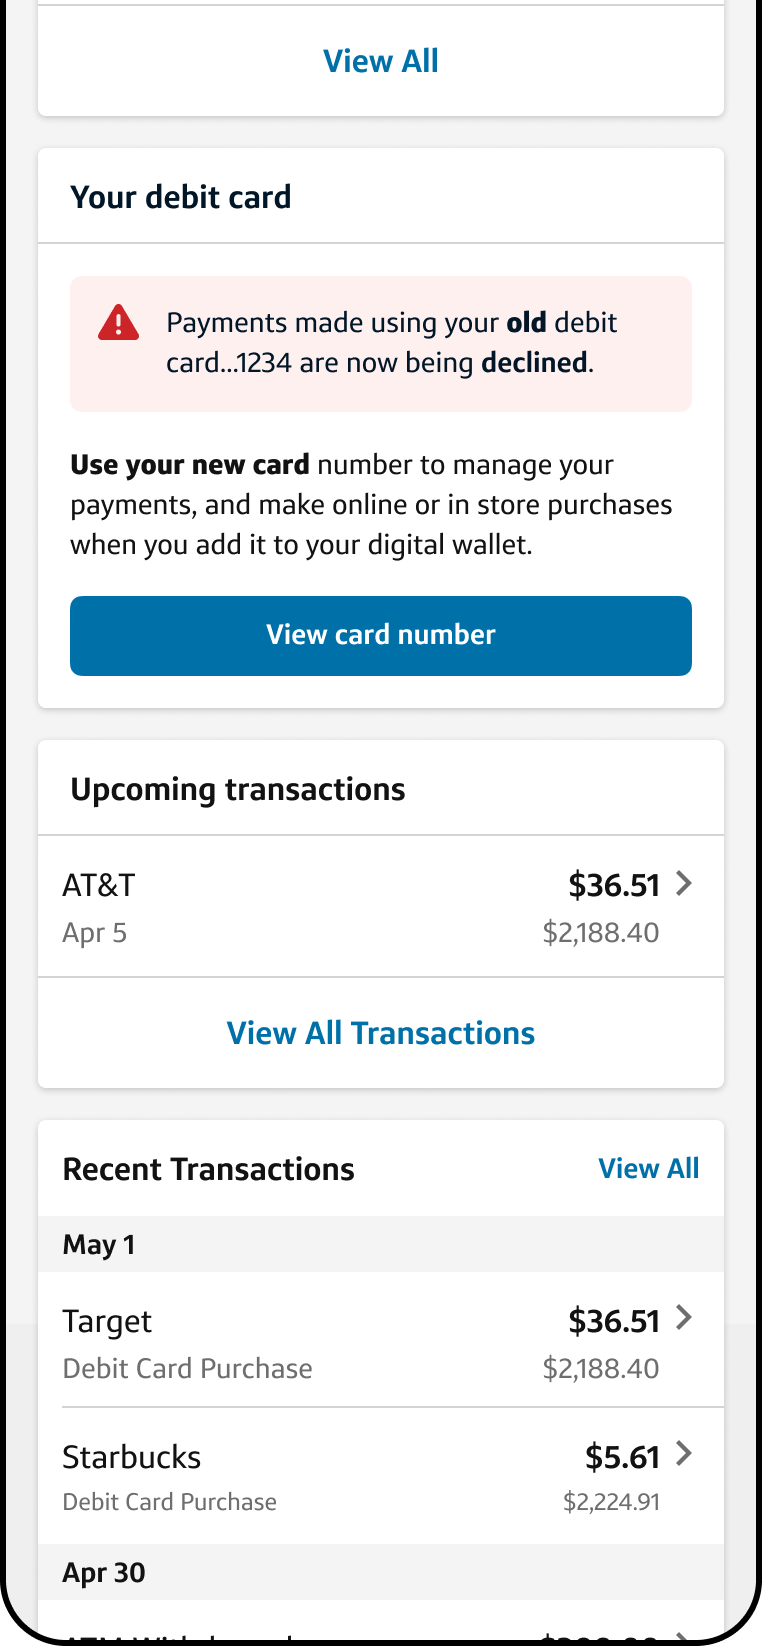Expand Target purchase details using chevron

[684, 1318]
